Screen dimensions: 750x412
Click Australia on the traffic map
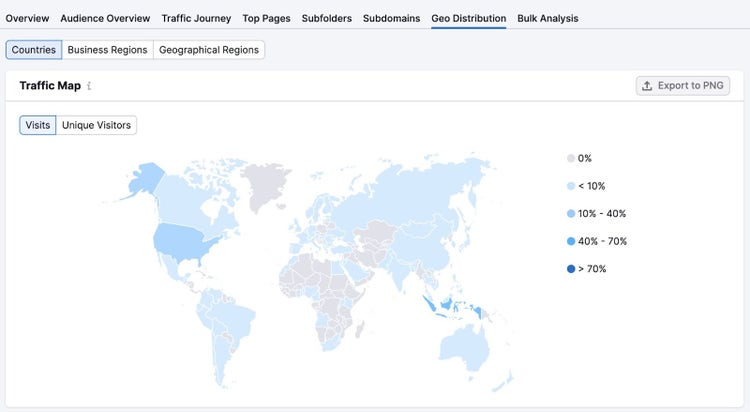[465, 348]
